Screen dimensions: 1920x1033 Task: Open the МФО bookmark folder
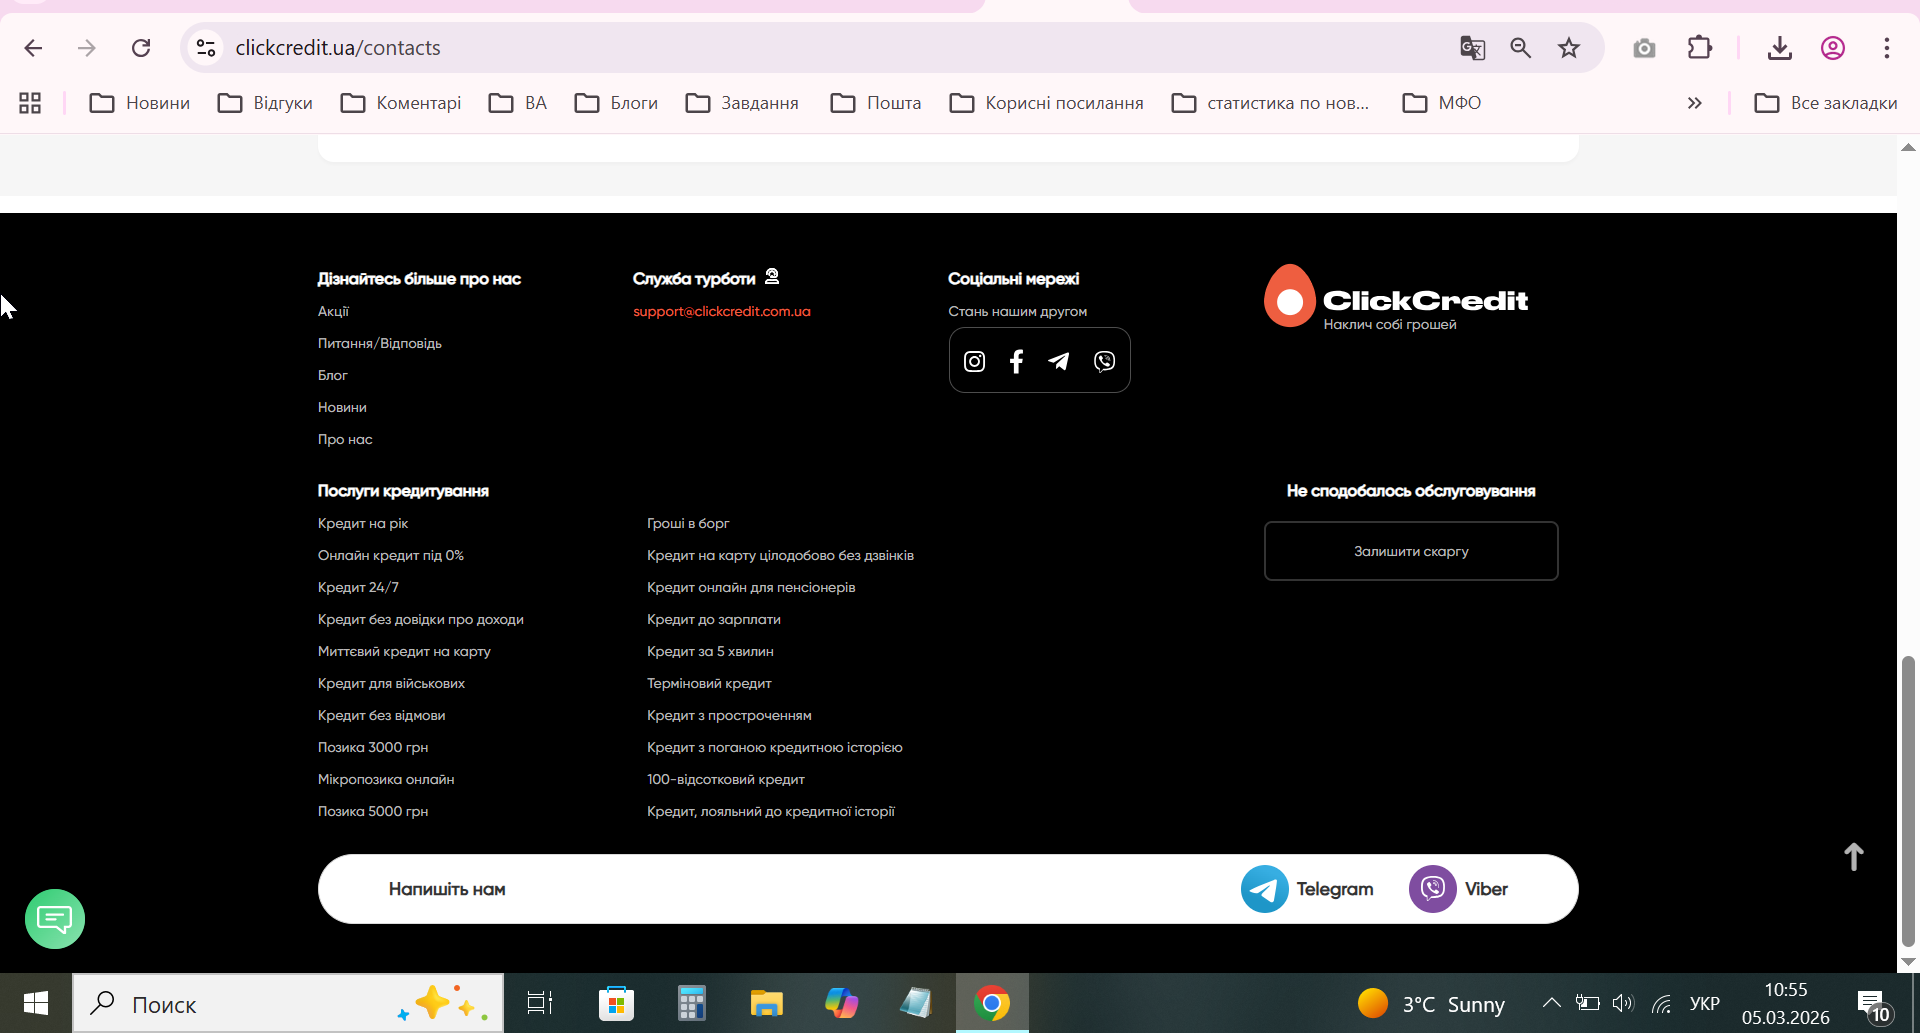coord(1442,103)
